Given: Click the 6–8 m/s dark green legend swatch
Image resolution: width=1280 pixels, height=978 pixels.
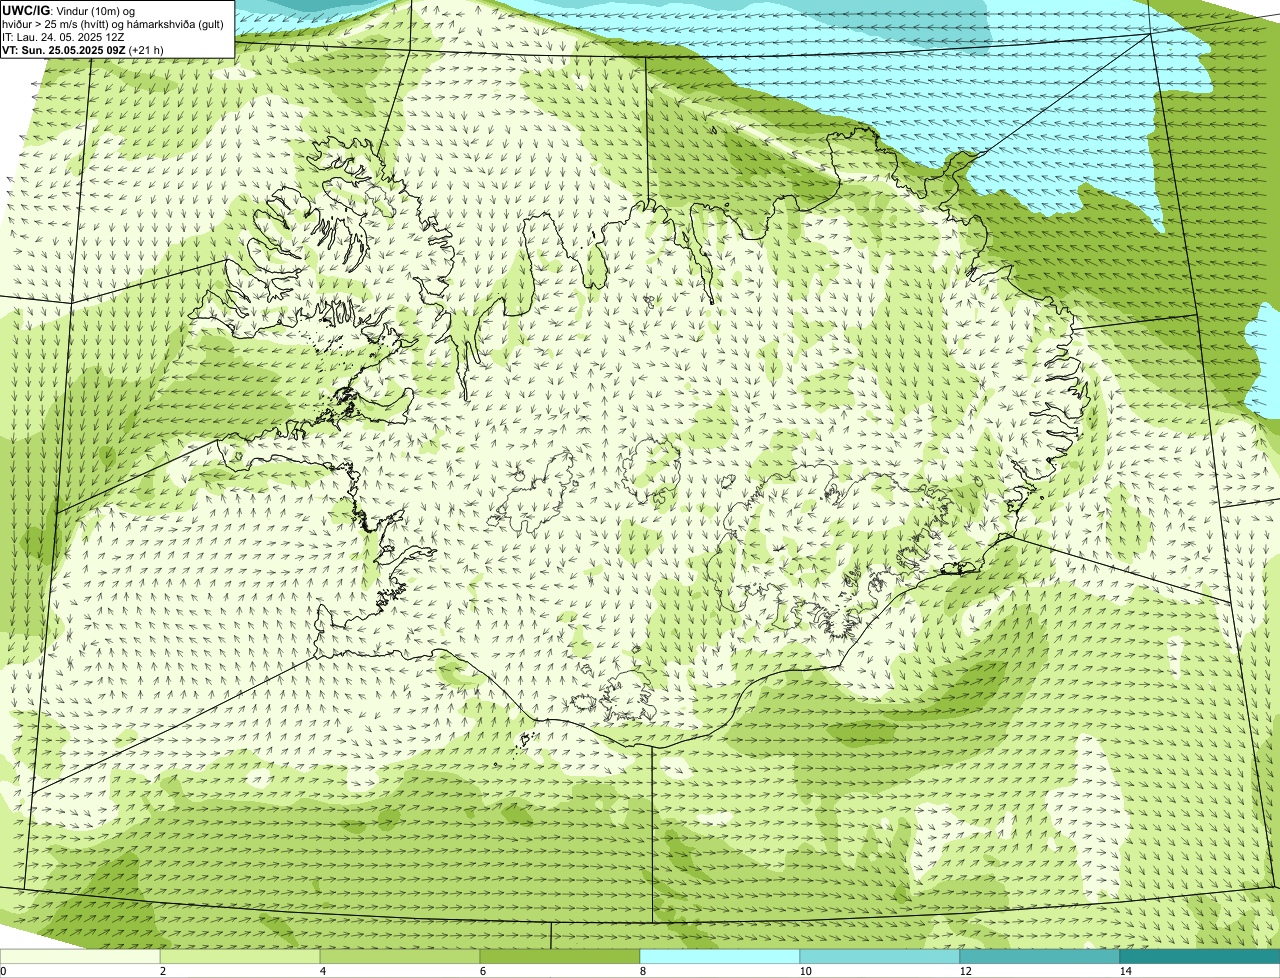Looking at the screenshot, I should 560,956.
